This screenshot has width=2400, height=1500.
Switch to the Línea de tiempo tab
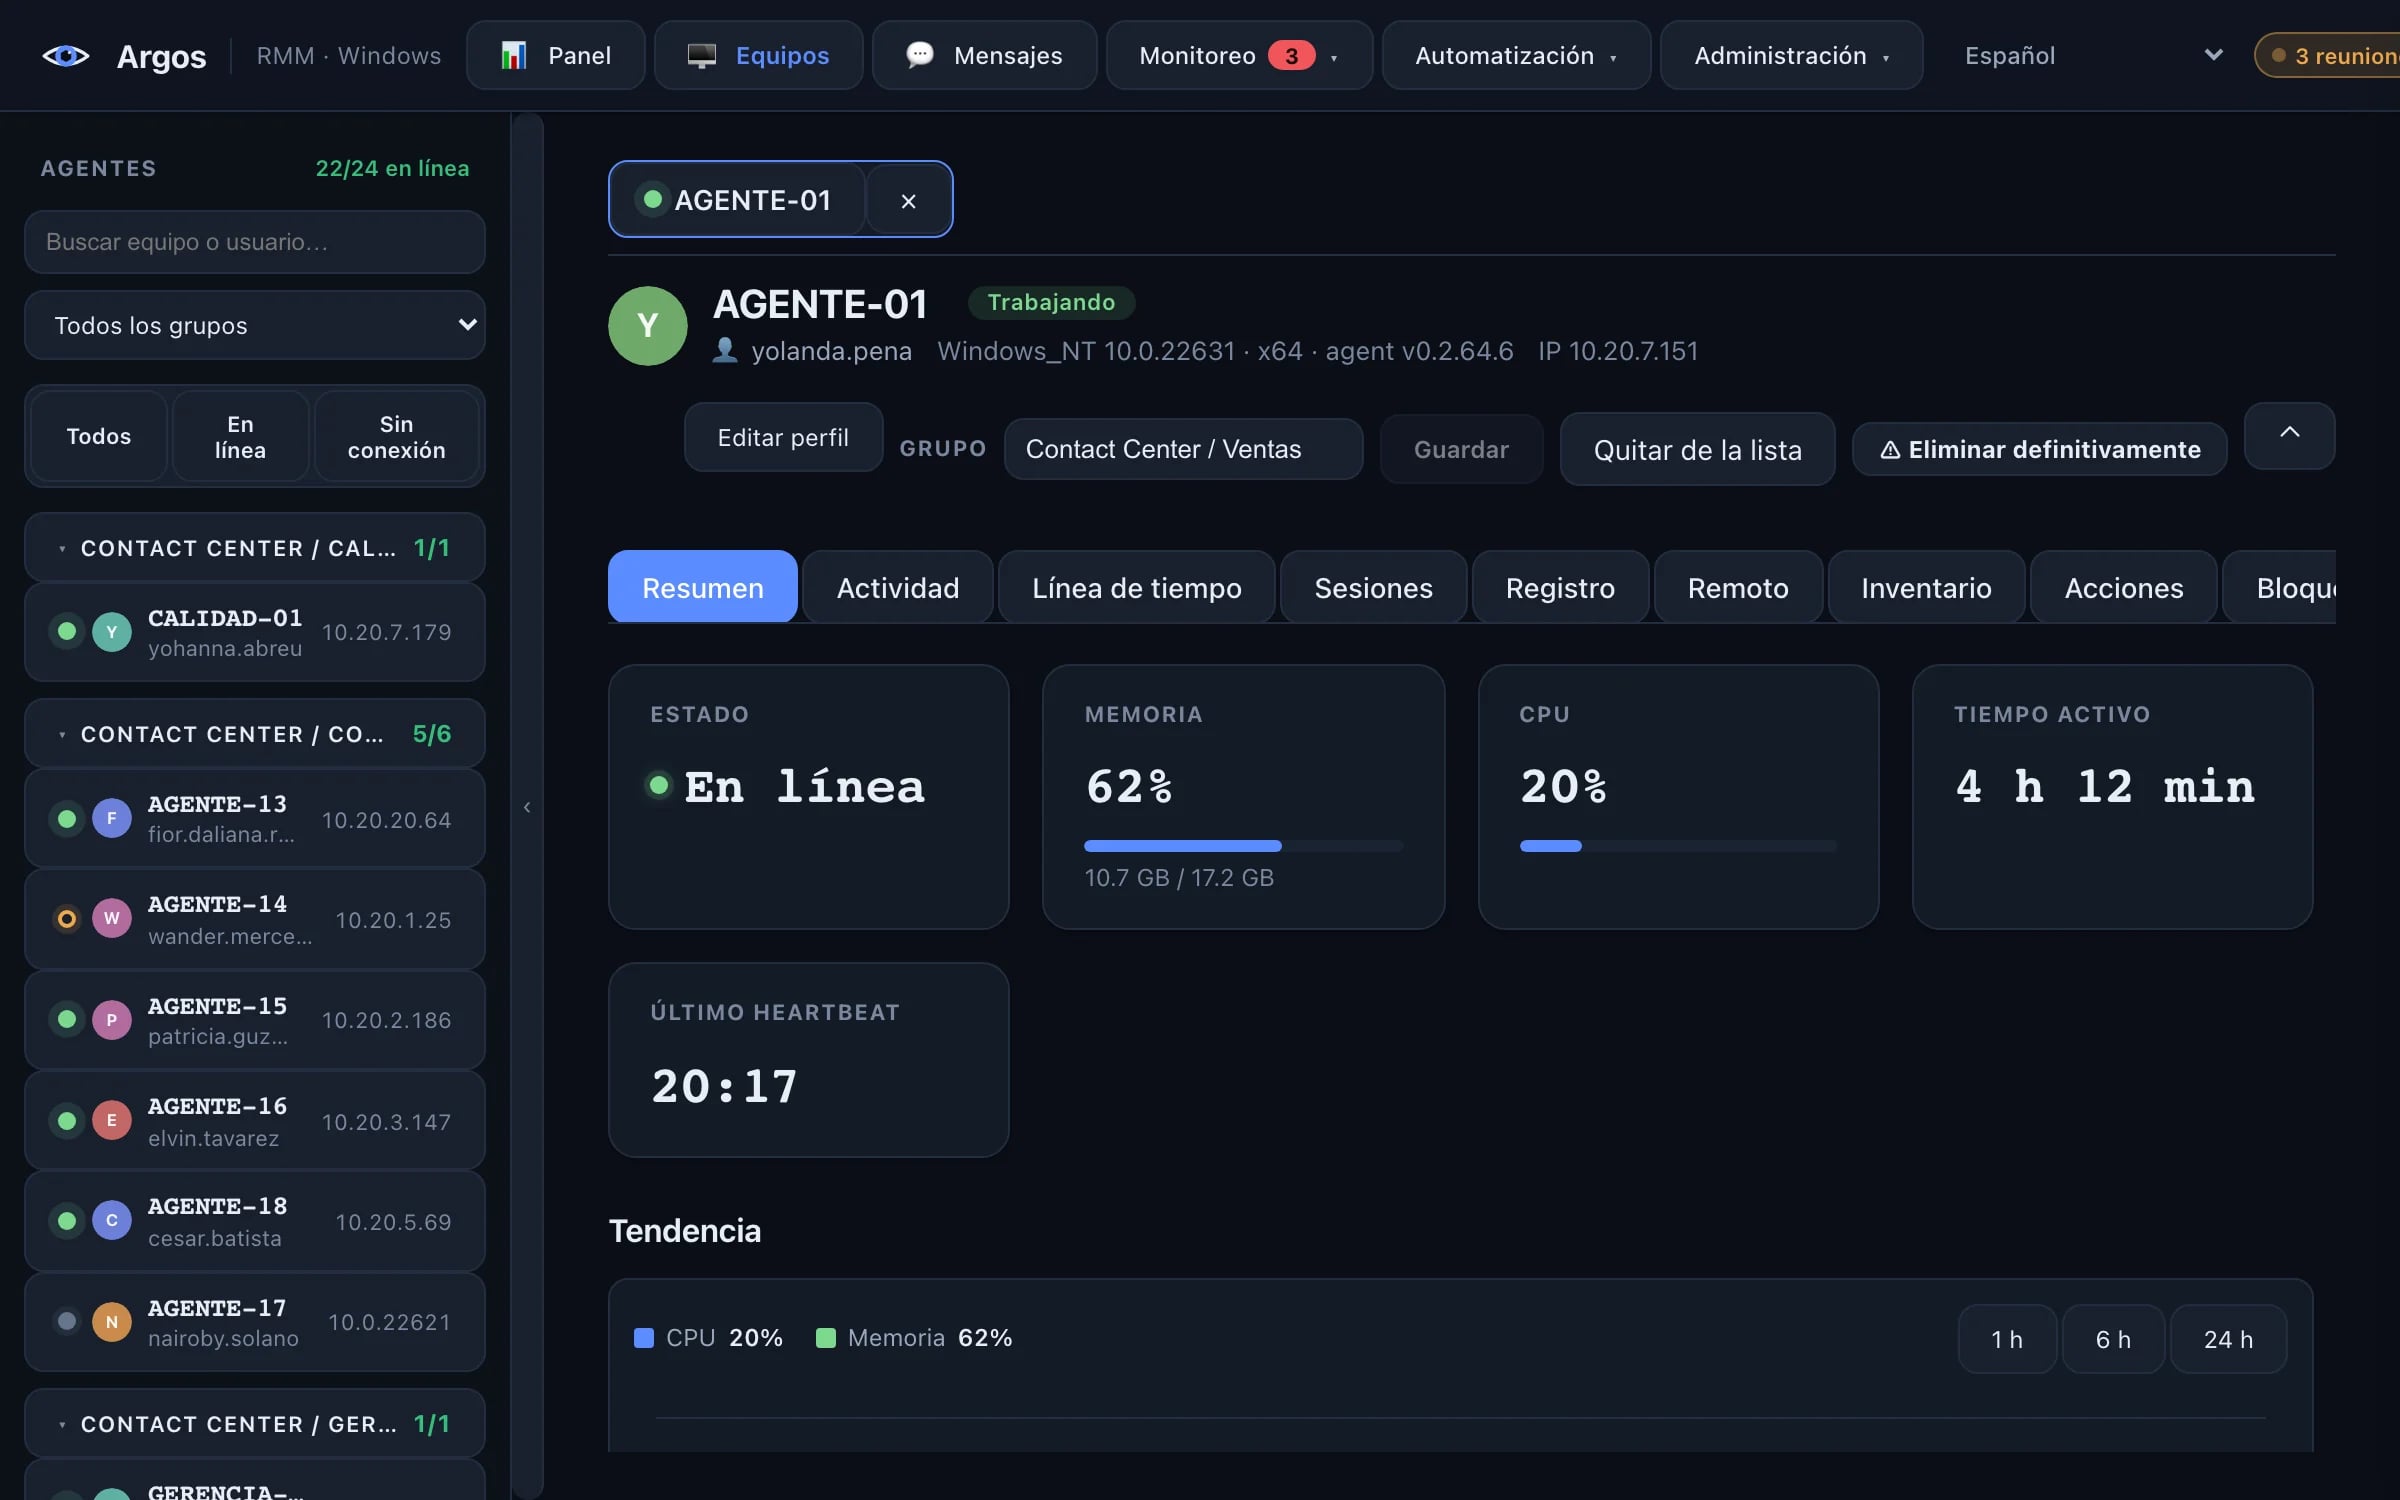click(1136, 587)
